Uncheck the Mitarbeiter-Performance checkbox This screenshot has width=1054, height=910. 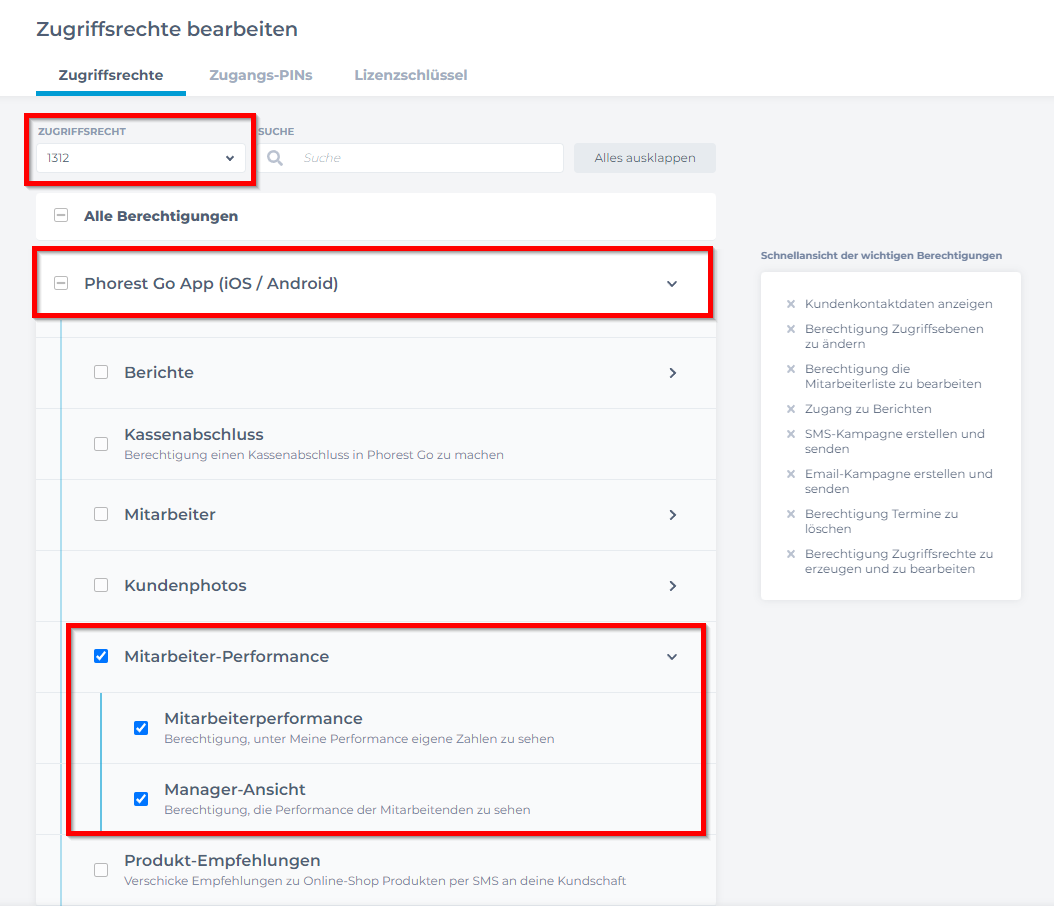pyautogui.click(x=101, y=656)
